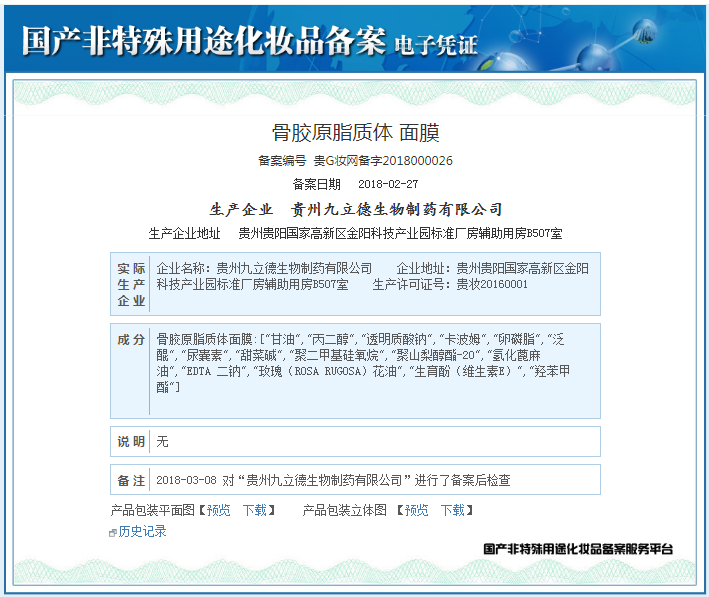The height and width of the screenshot is (597, 709).
Task: Click the 备注 entry dated 2018-03-08
Action: tap(333, 480)
